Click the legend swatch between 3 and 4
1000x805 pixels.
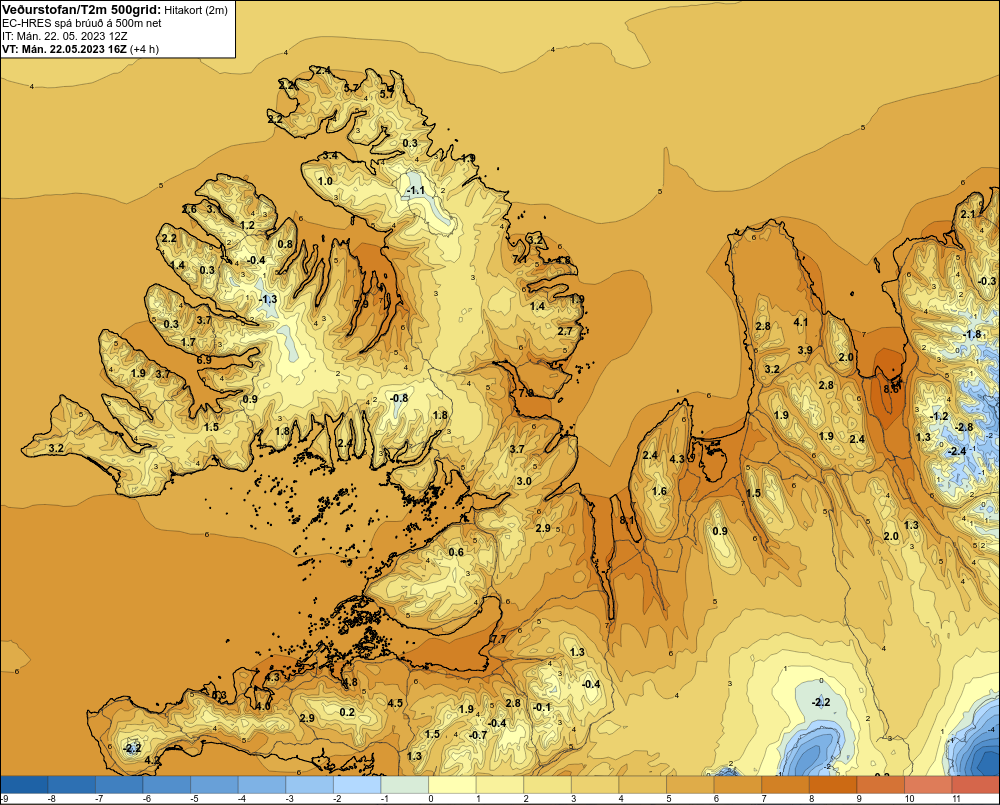tap(594, 785)
